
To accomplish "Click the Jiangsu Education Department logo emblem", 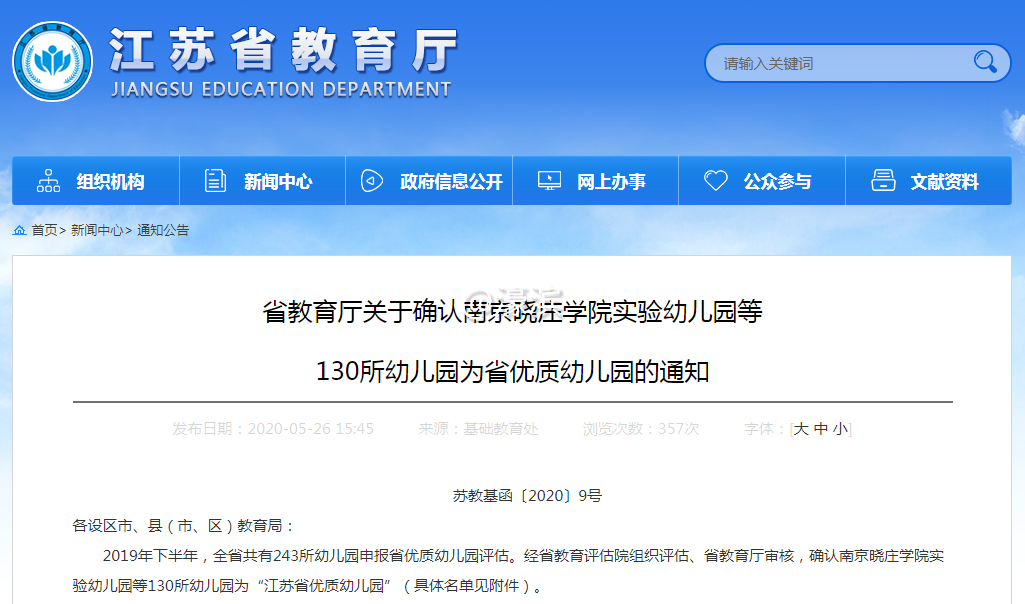I will click(x=52, y=62).
